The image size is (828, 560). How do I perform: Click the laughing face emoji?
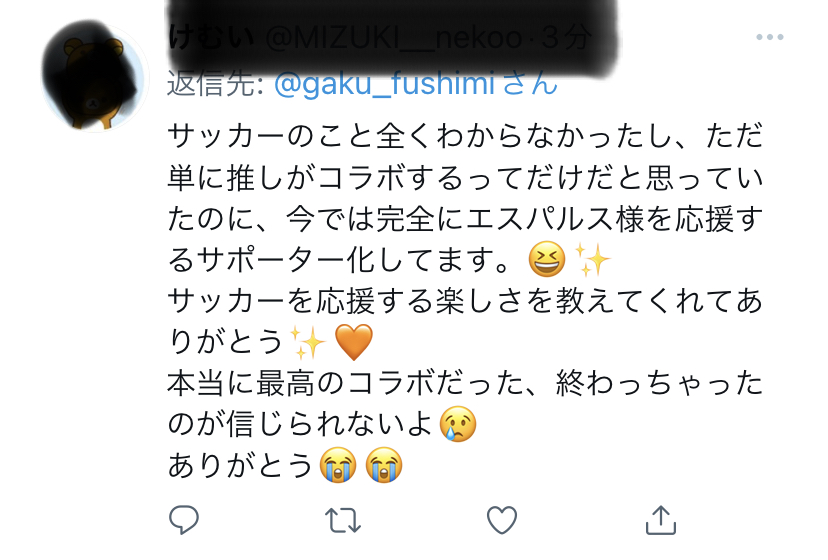point(546,261)
